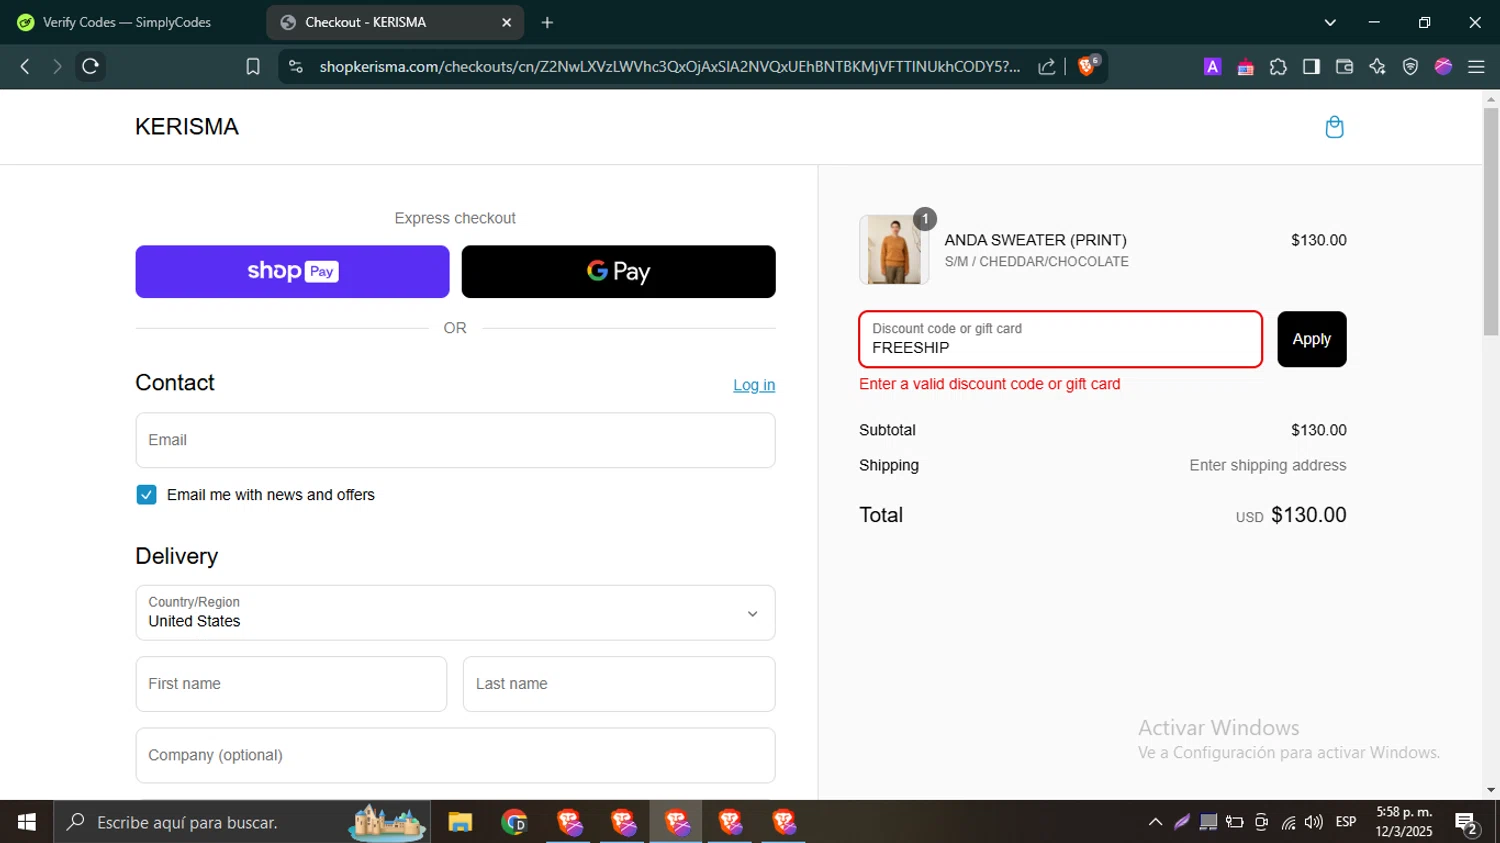Open a new tab with plus icon
The width and height of the screenshot is (1500, 843).
547,22
